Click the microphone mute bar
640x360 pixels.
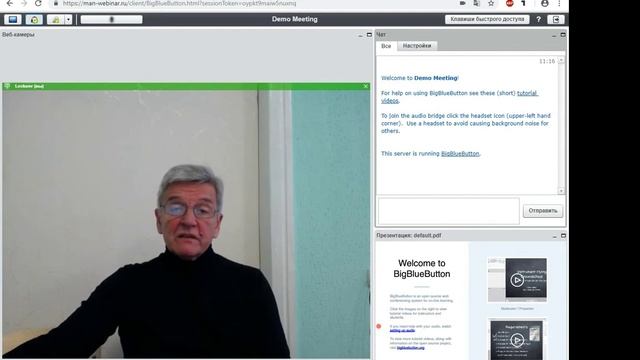point(111,19)
